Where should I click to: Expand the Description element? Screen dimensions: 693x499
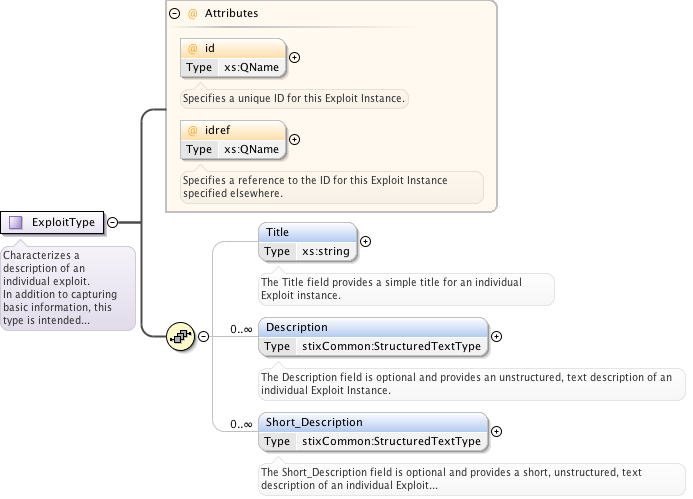496,337
